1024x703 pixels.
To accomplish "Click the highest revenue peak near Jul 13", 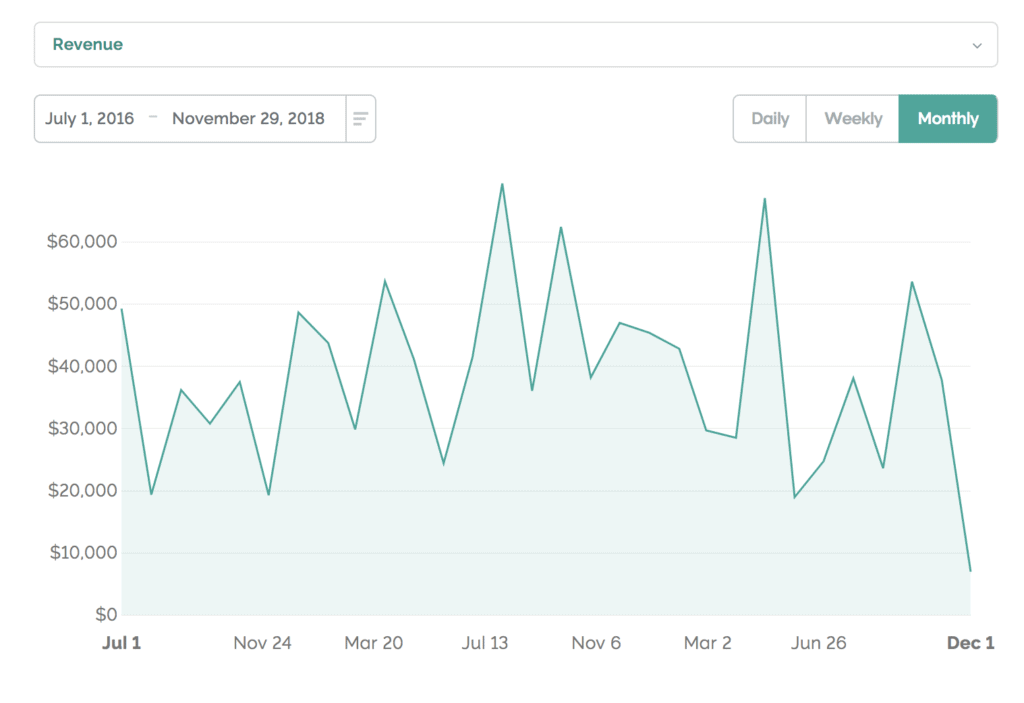I will click(502, 185).
